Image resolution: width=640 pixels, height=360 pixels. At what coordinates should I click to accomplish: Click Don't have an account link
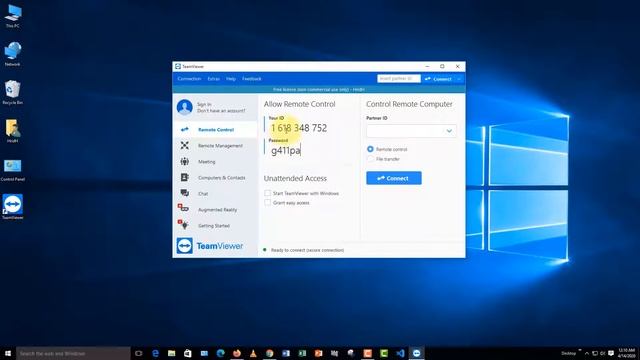[221, 111]
